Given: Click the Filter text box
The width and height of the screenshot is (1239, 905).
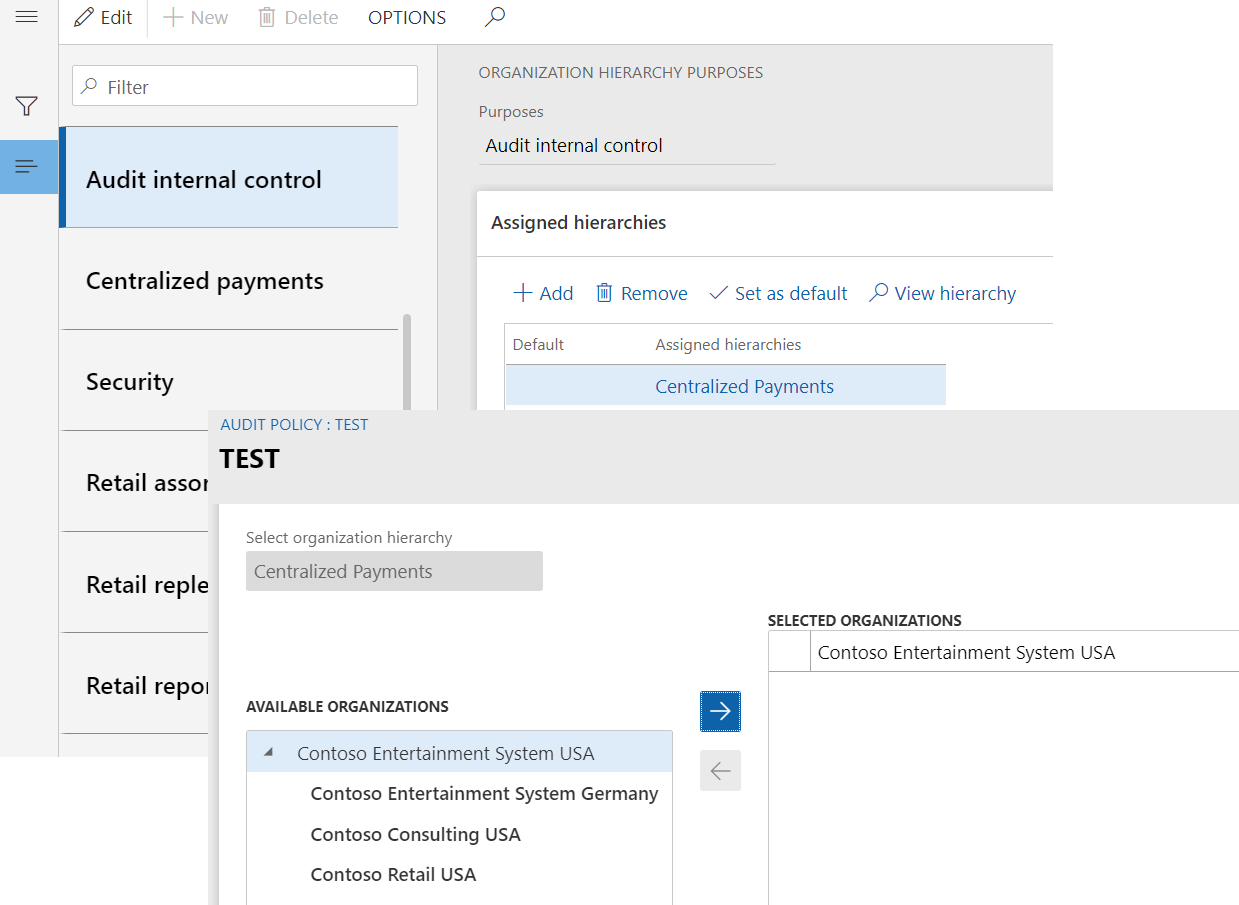Looking at the screenshot, I should [x=245, y=87].
